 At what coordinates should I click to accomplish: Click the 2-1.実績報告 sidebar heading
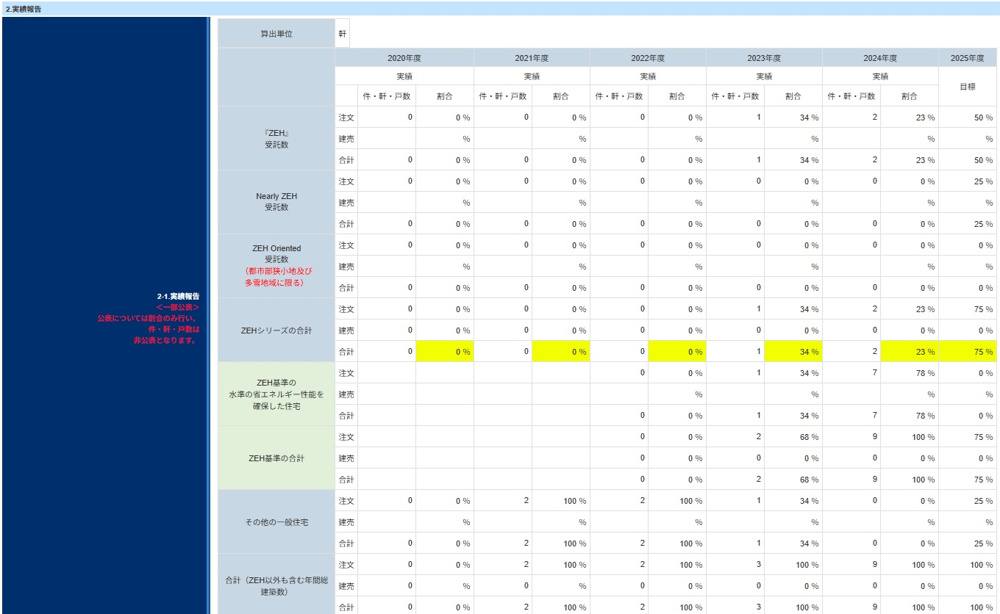tap(178, 296)
